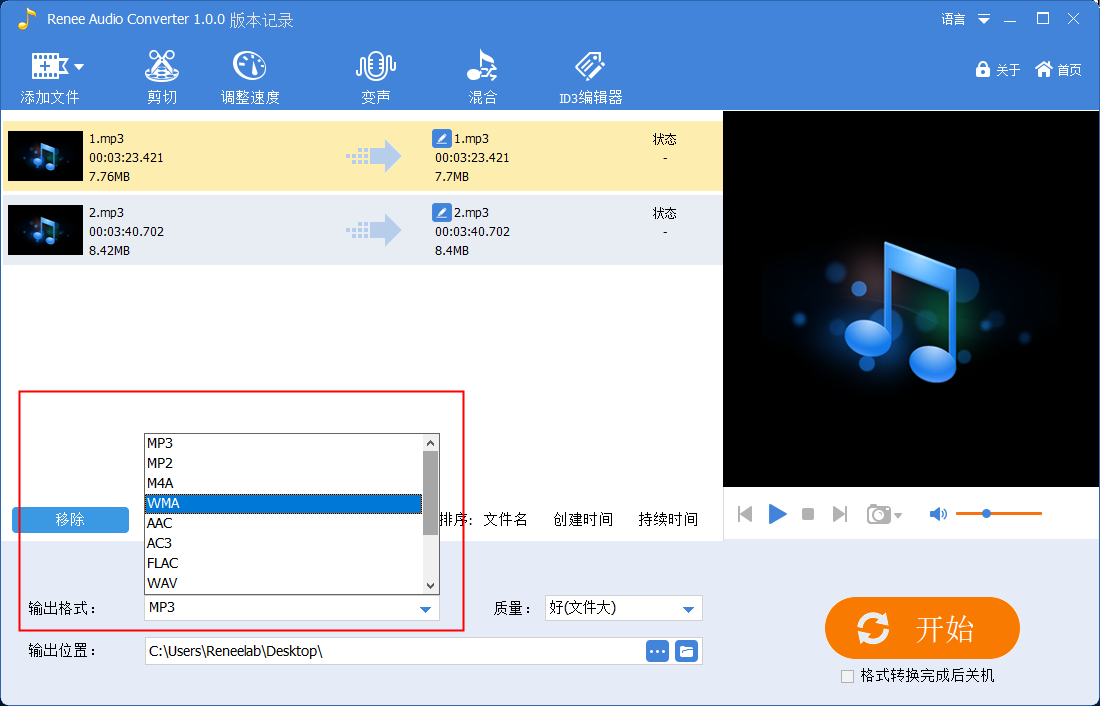Skip to next track in player

840,514
